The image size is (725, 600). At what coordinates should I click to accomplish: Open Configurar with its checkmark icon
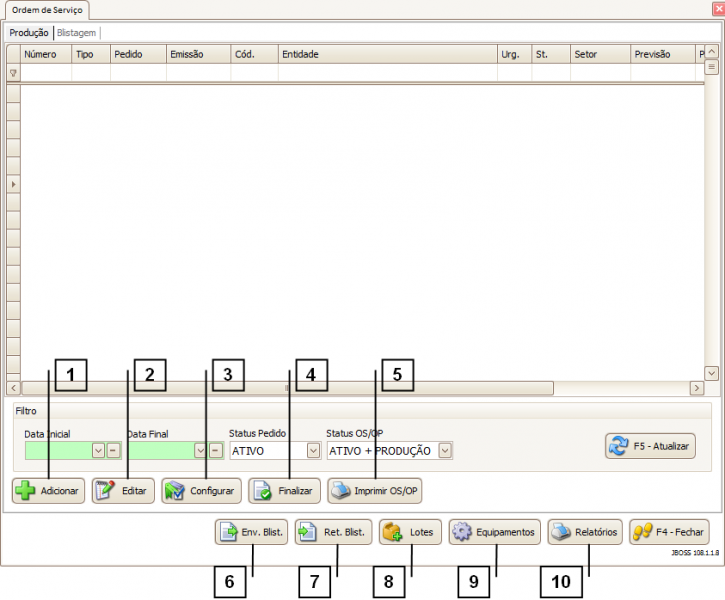click(x=175, y=491)
